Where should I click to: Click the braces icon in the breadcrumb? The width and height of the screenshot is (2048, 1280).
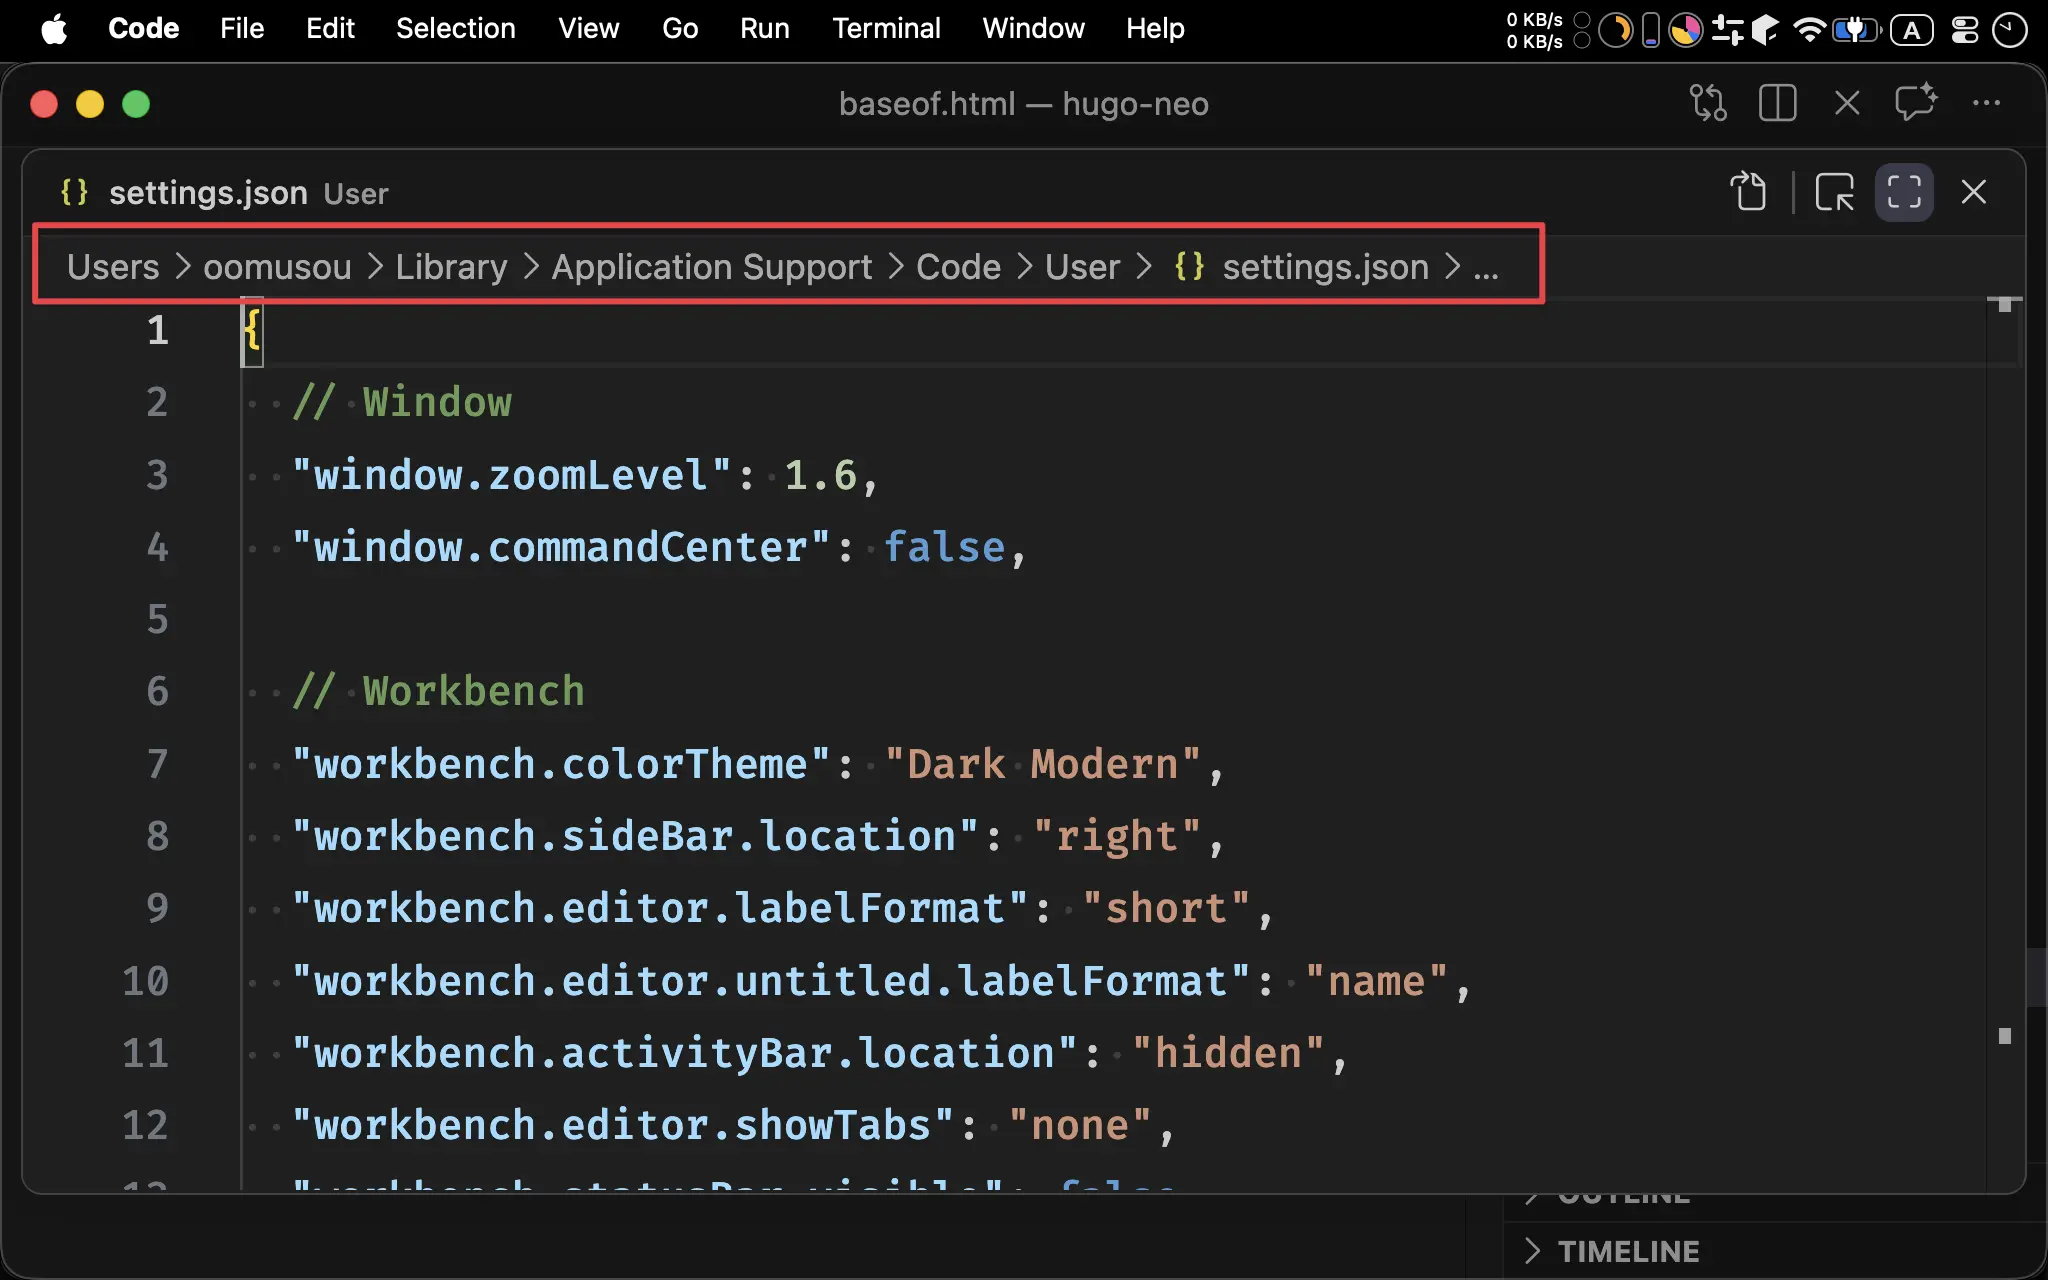(x=1189, y=267)
